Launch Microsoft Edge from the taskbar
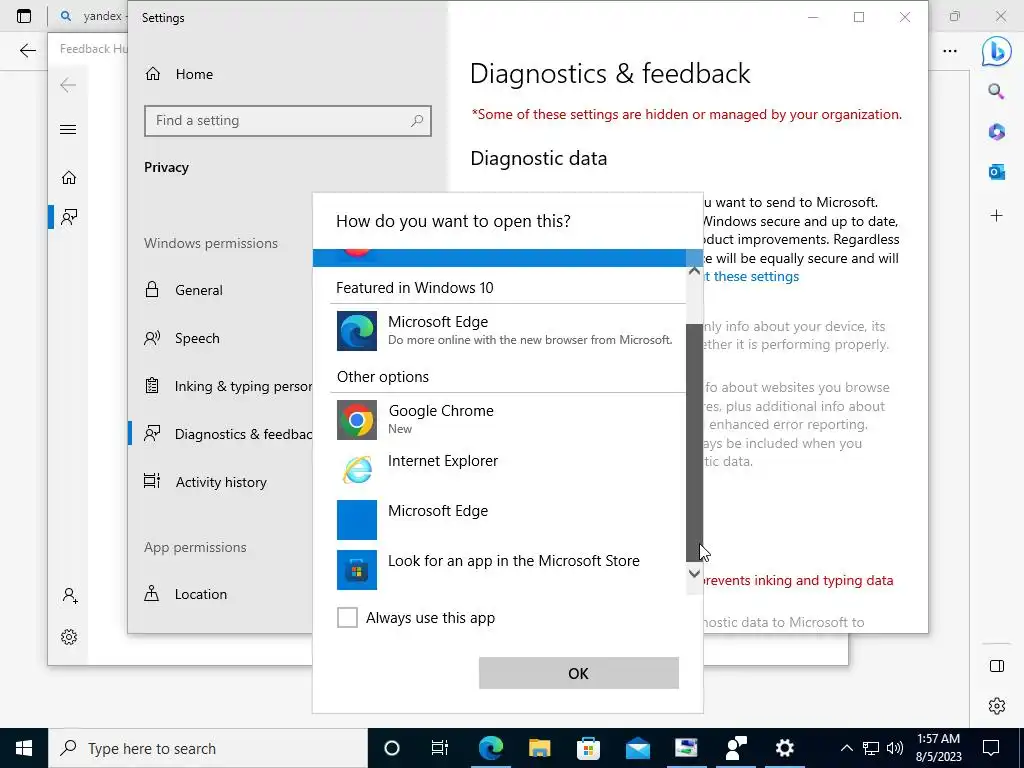The image size is (1024, 768). pos(490,748)
